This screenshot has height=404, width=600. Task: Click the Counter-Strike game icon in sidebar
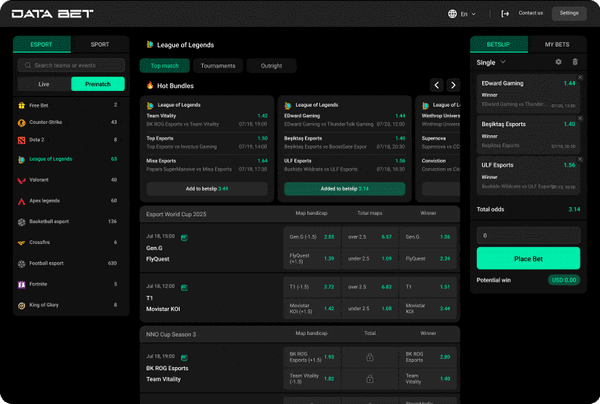[21, 122]
